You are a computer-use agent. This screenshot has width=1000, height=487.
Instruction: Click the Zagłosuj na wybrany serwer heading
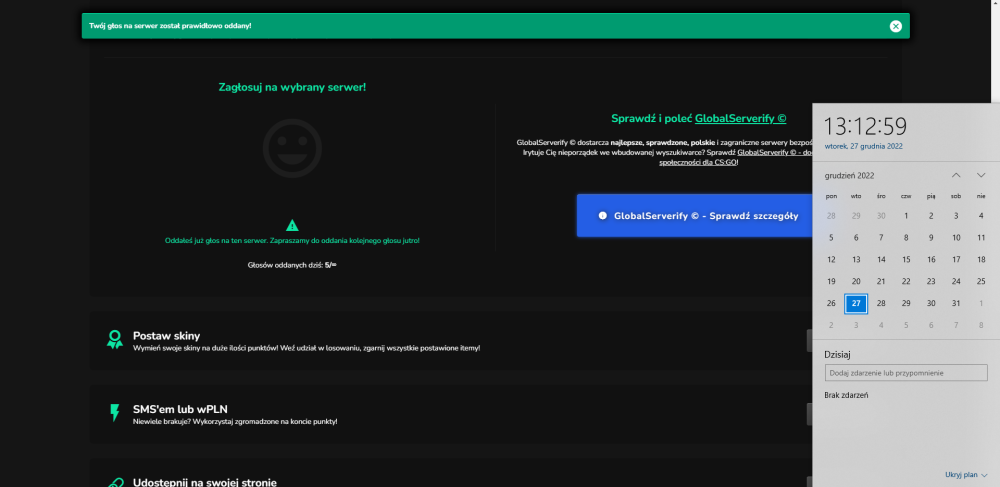pos(292,87)
